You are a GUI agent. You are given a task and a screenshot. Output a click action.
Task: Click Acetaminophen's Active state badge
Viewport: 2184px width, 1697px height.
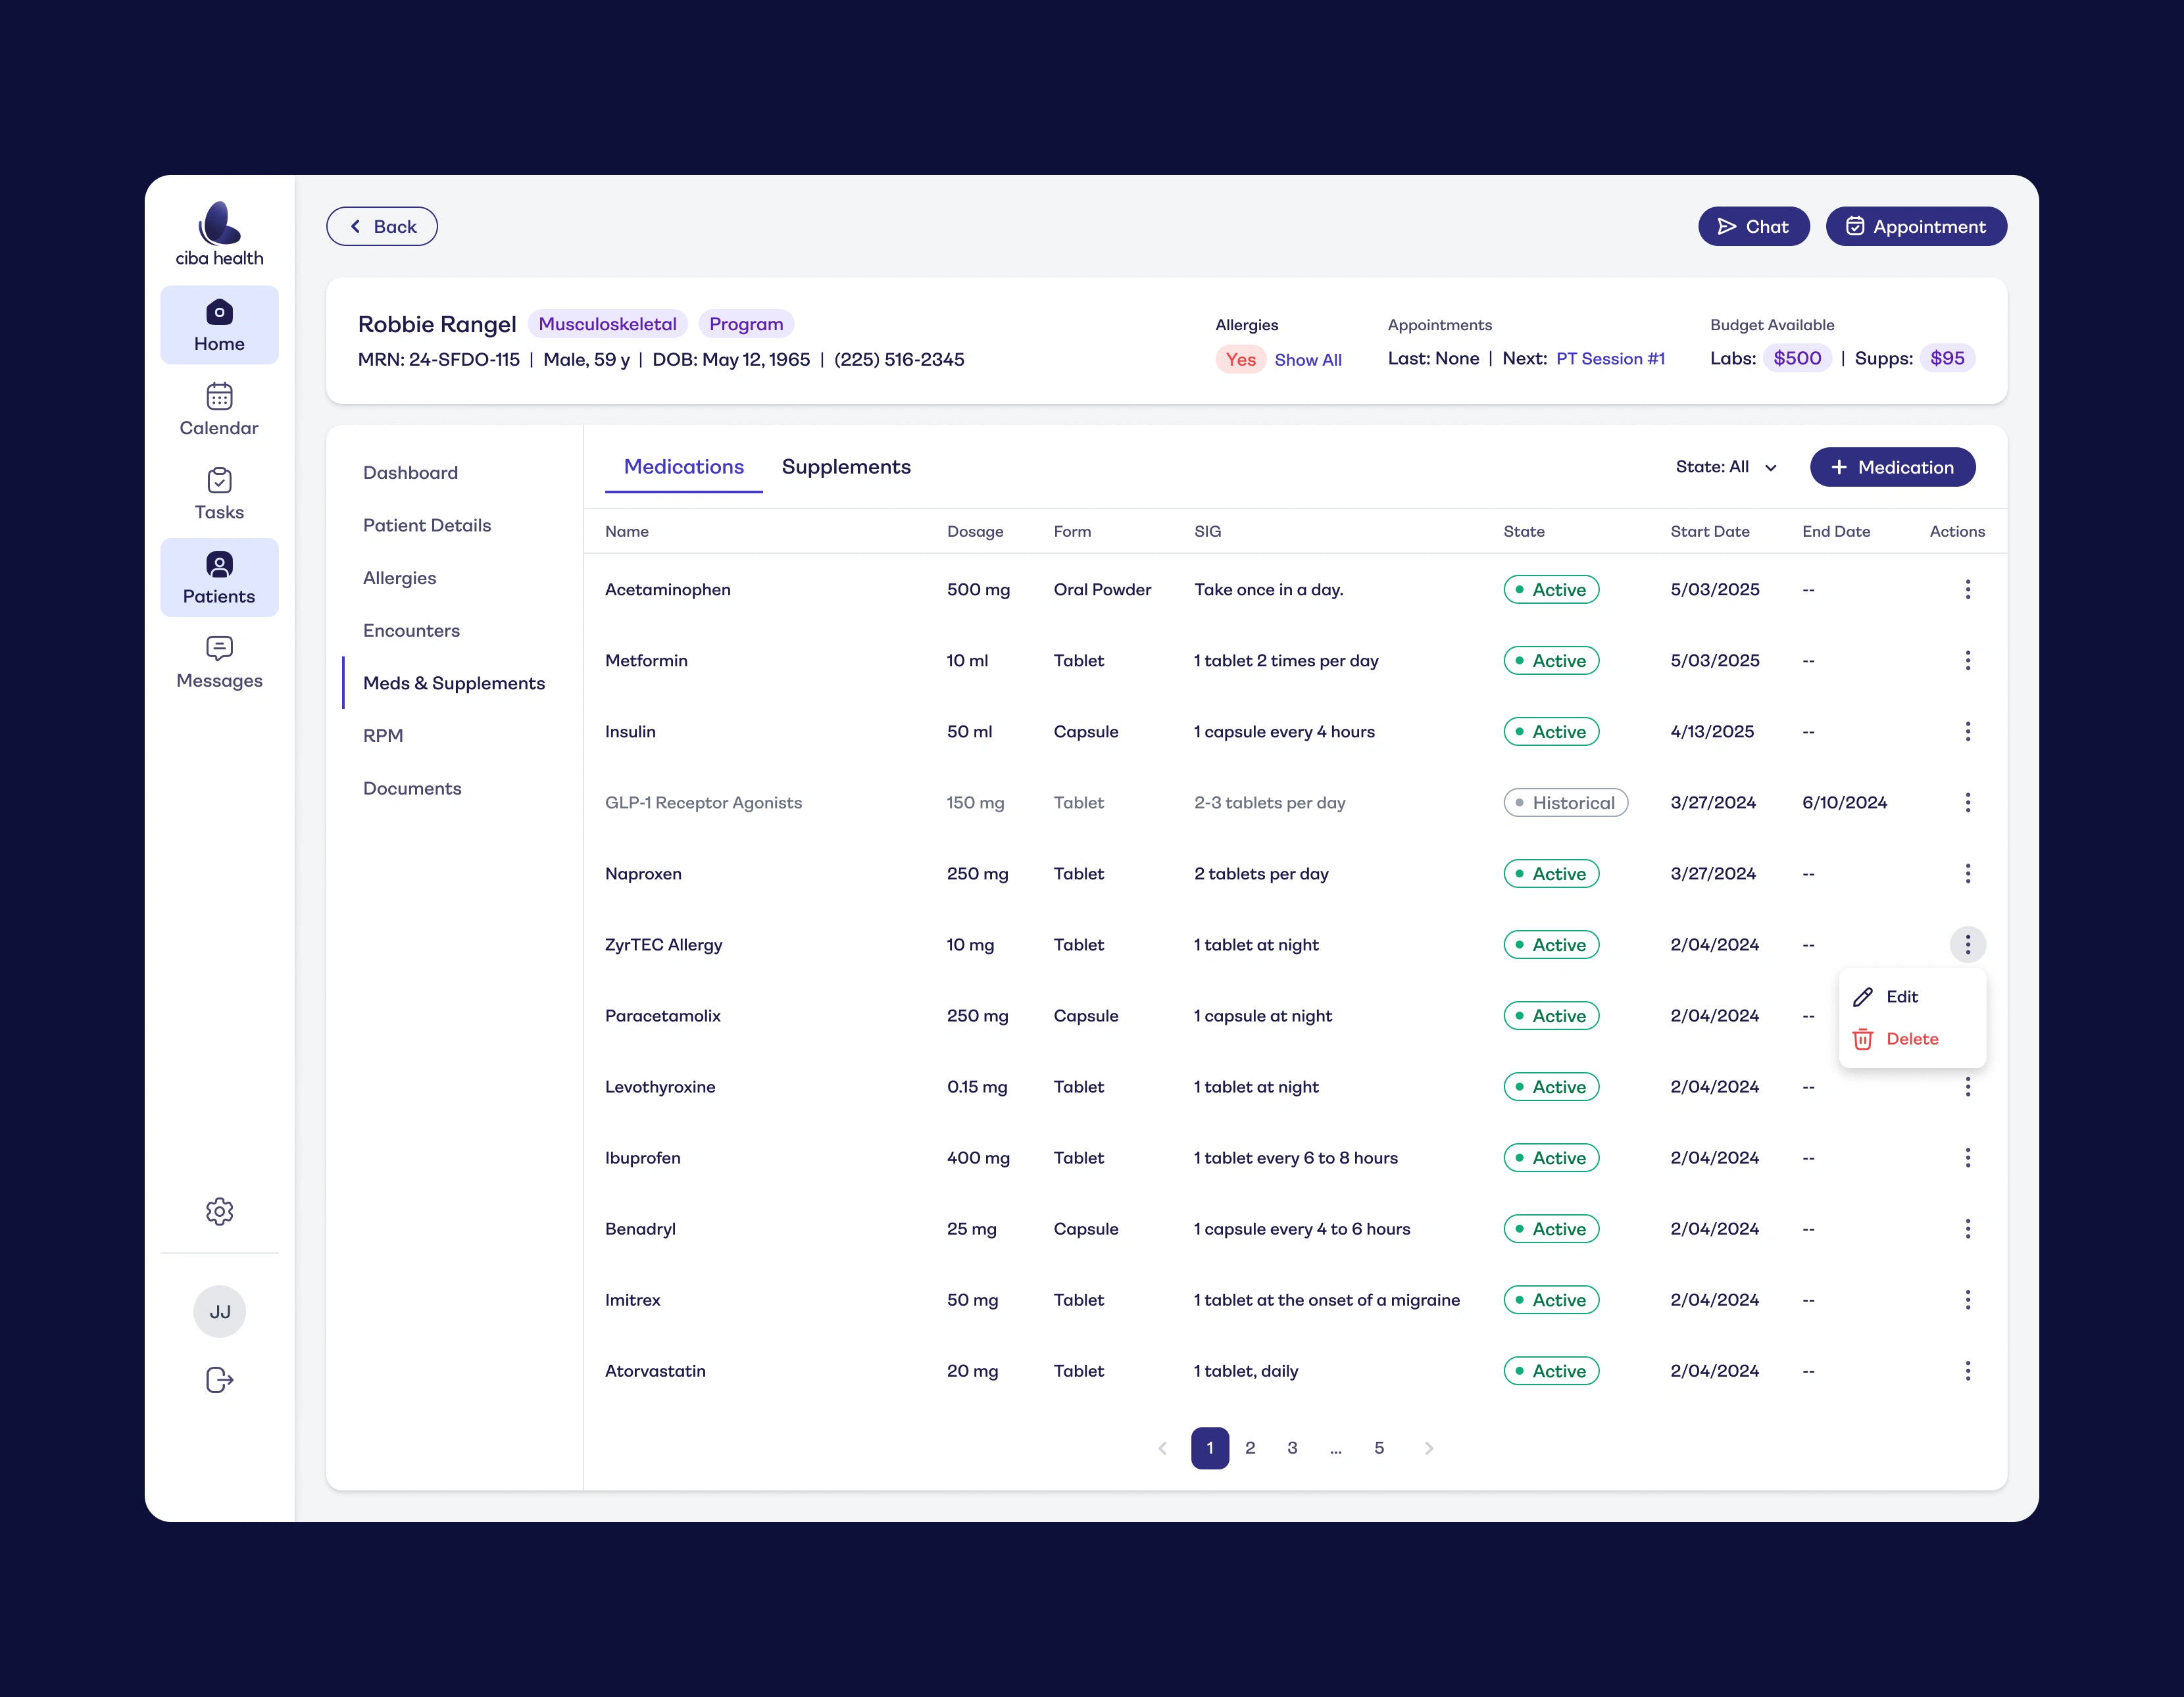click(x=1551, y=590)
